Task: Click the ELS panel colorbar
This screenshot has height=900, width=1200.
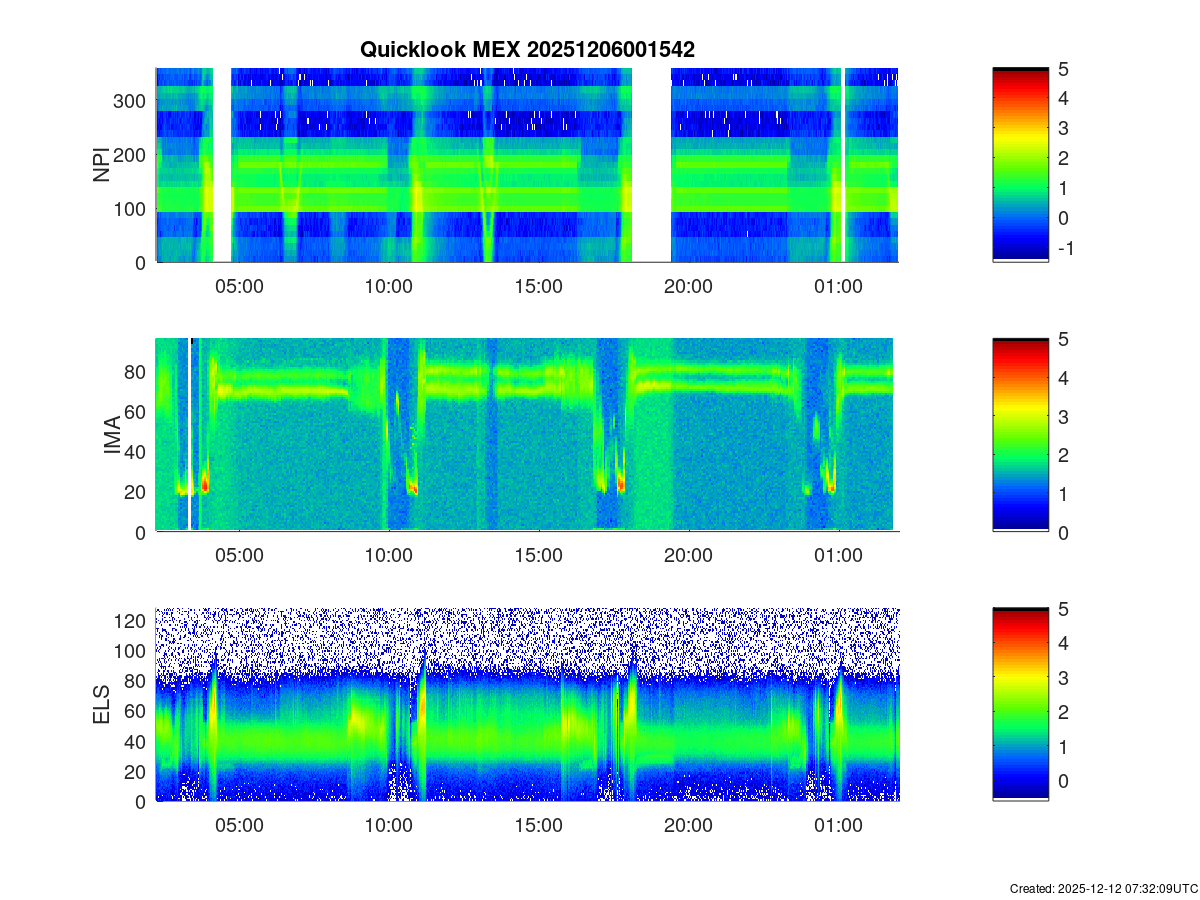Action: (x=1020, y=704)
